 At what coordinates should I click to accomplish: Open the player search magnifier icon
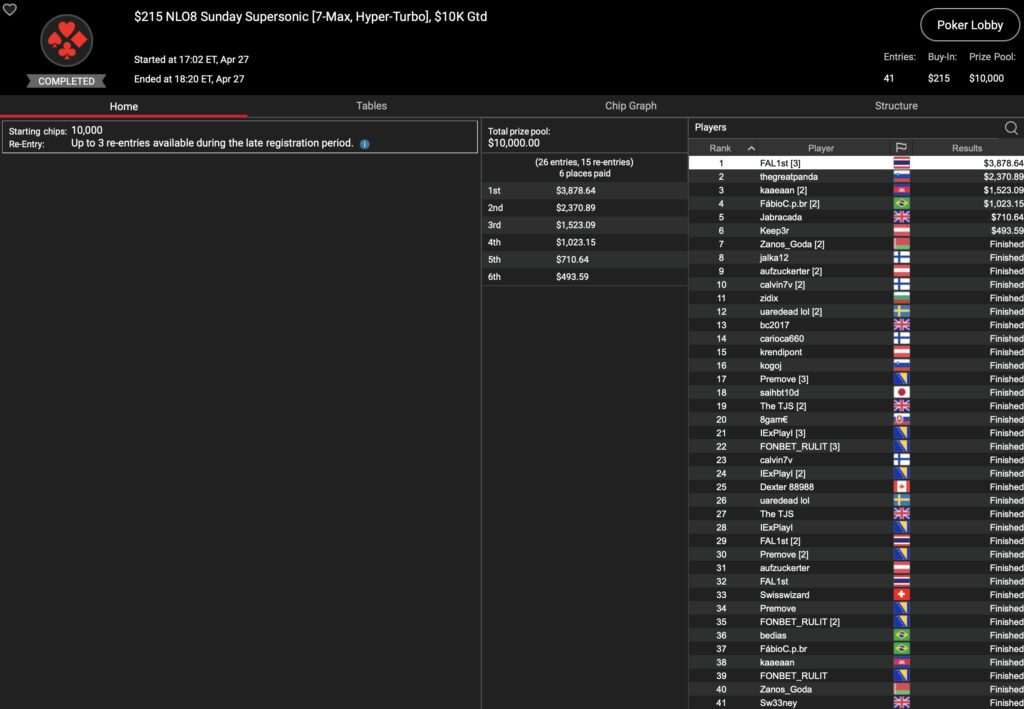1011,128
